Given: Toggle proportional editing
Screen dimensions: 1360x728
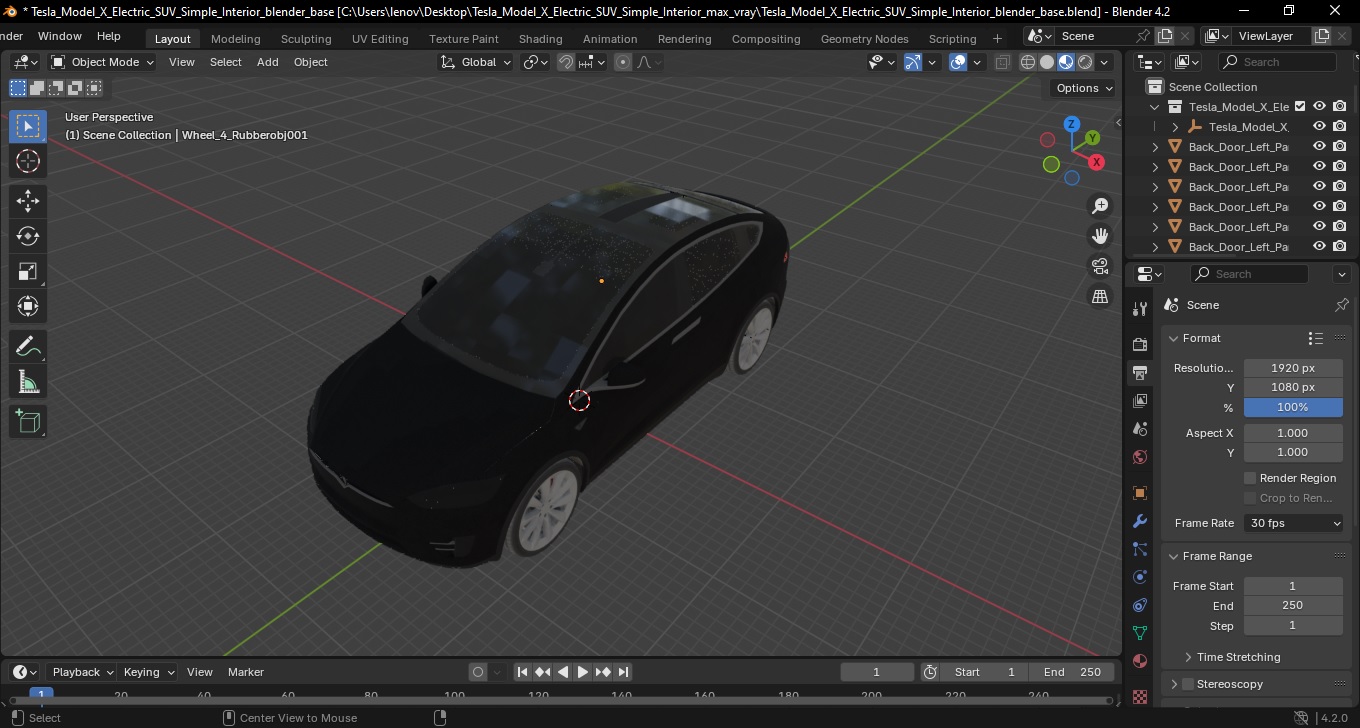Looking at the screenshot, I should [623, 62].
